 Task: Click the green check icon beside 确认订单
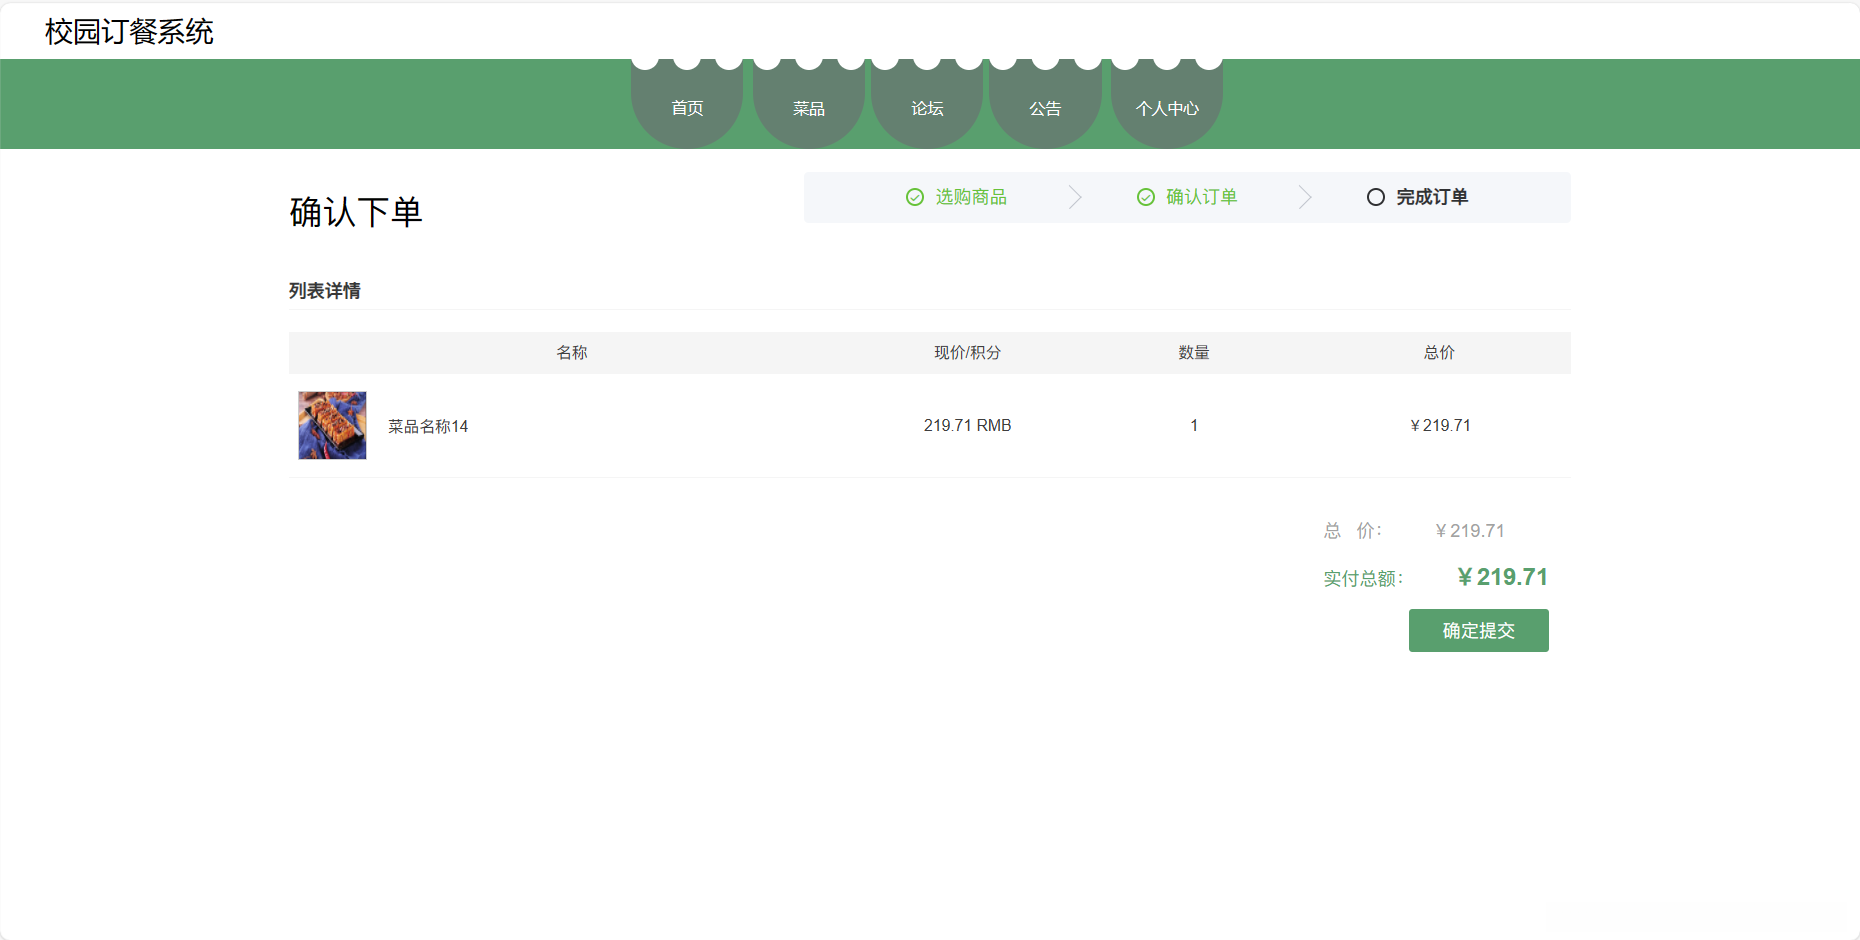click(x=1146, y=197)
